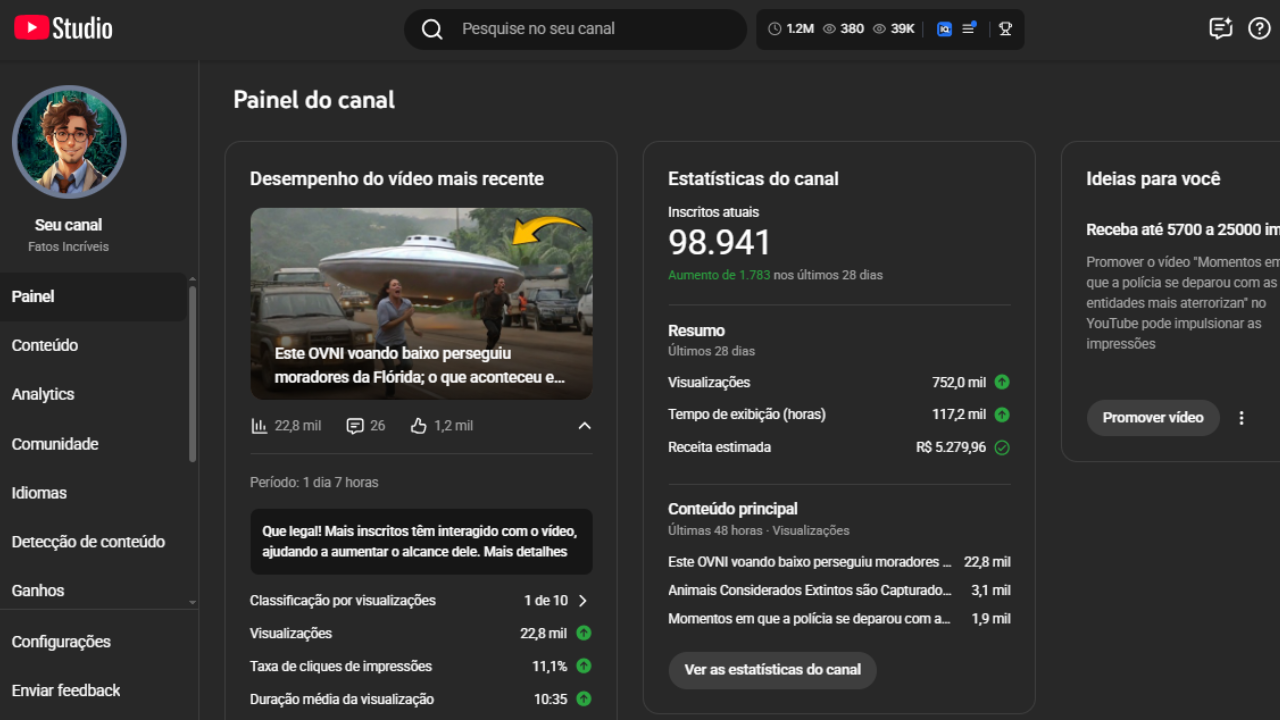Go to Conteúdo in the sidebar
Viewport: 1280px width, 720px height.
point(45,345)
